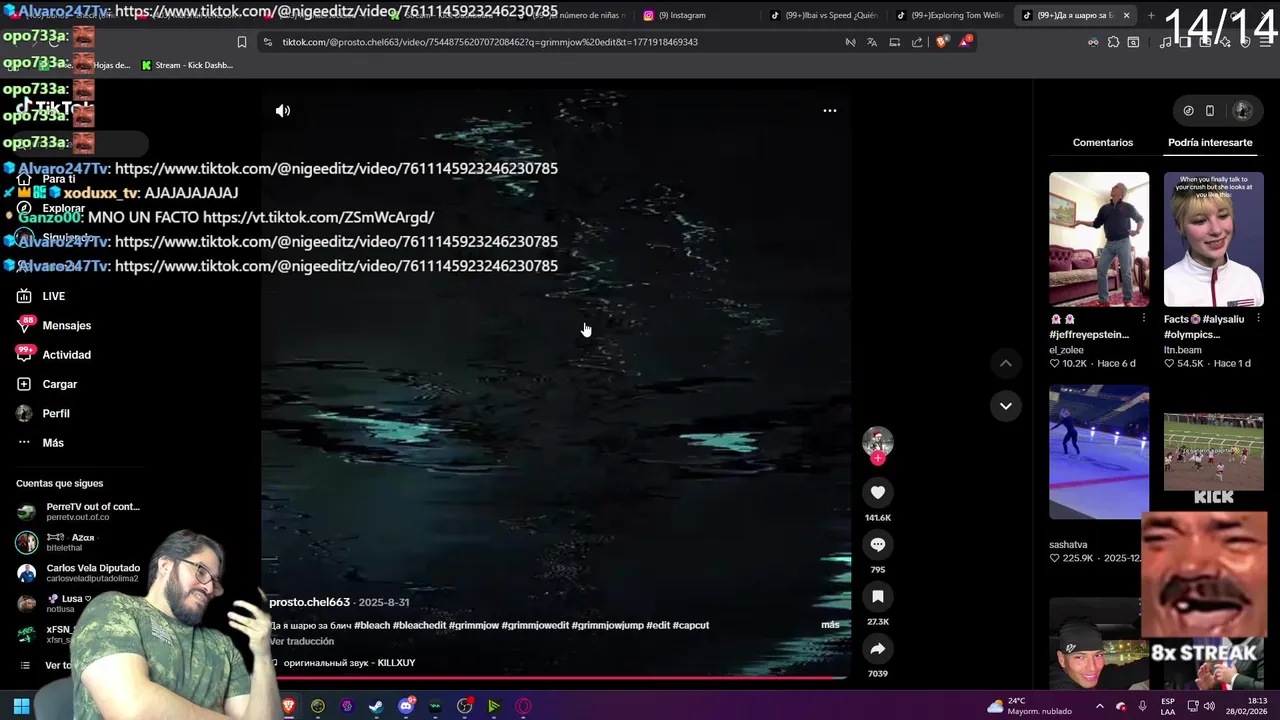Screen dimensions: 1280x720
Task: Open Perfil in the sidebar
Action: (43, 413)
